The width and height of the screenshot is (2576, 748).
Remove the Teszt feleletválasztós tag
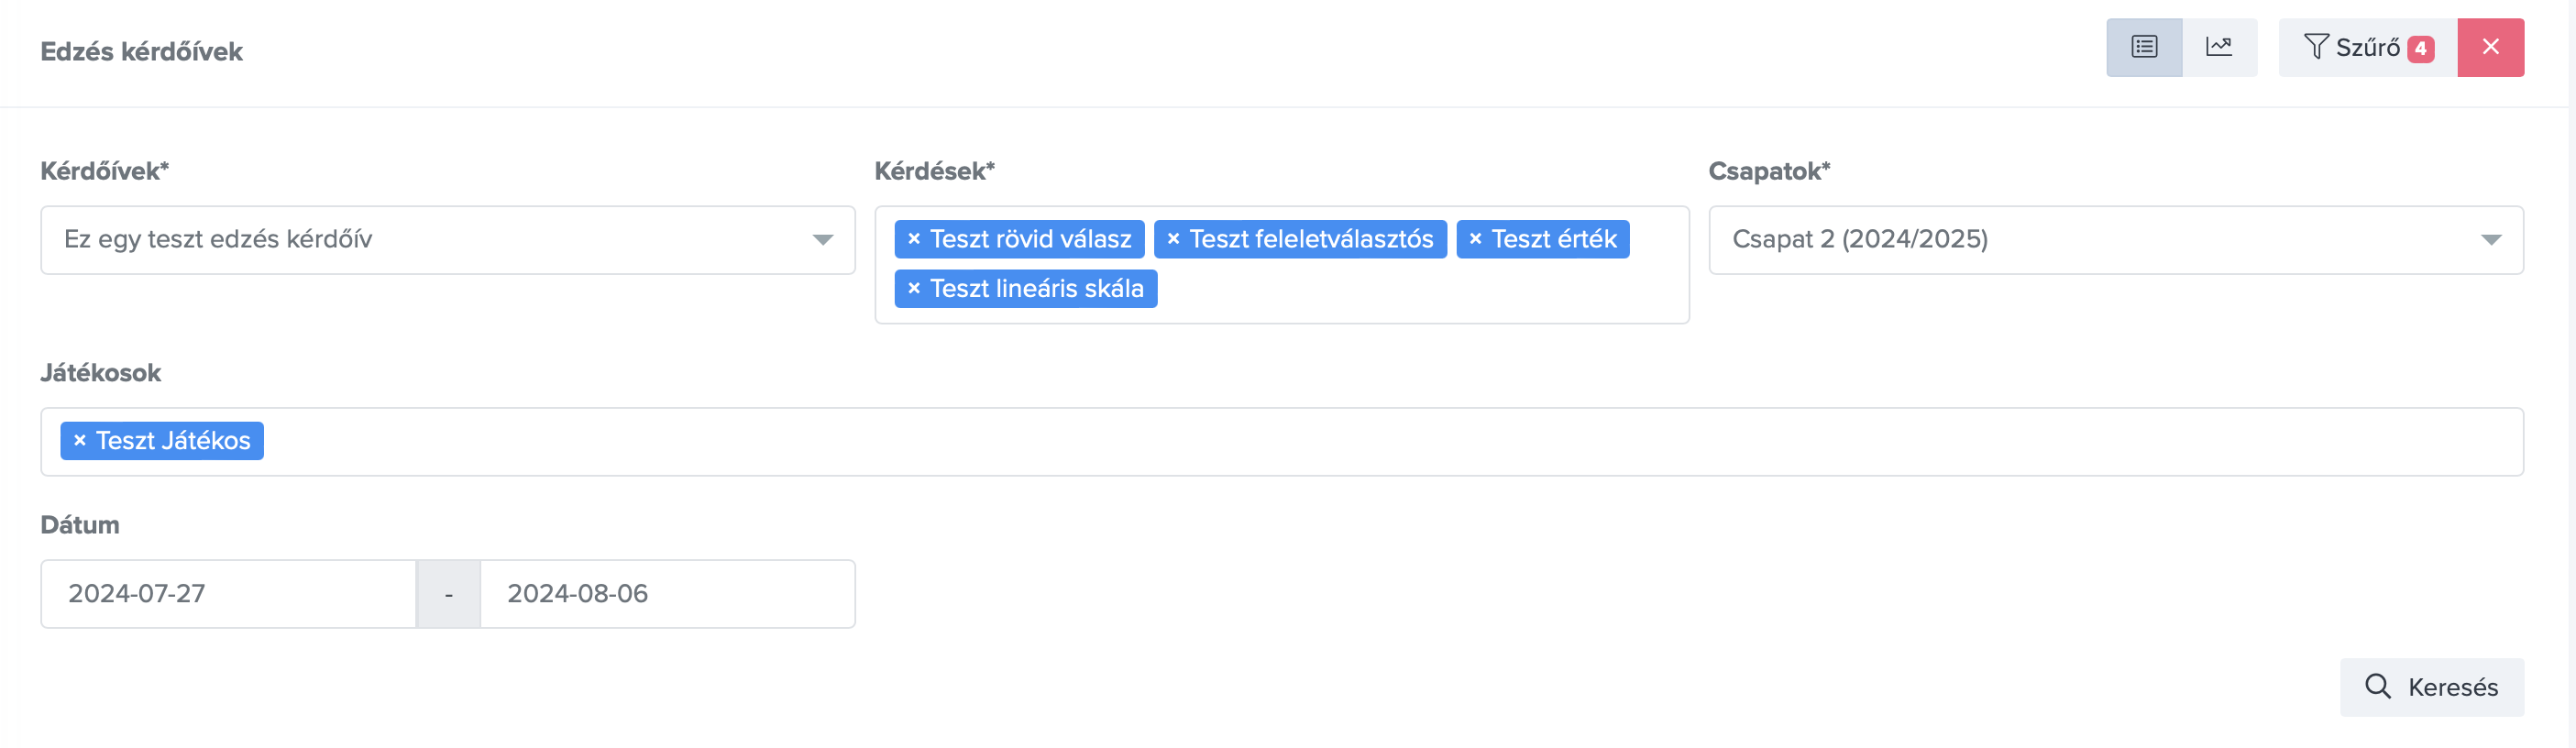point(1173,239)
